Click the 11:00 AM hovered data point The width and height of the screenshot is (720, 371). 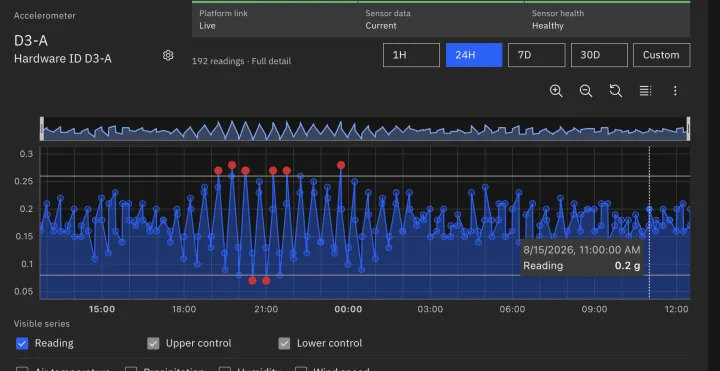[x=649, y=209]
